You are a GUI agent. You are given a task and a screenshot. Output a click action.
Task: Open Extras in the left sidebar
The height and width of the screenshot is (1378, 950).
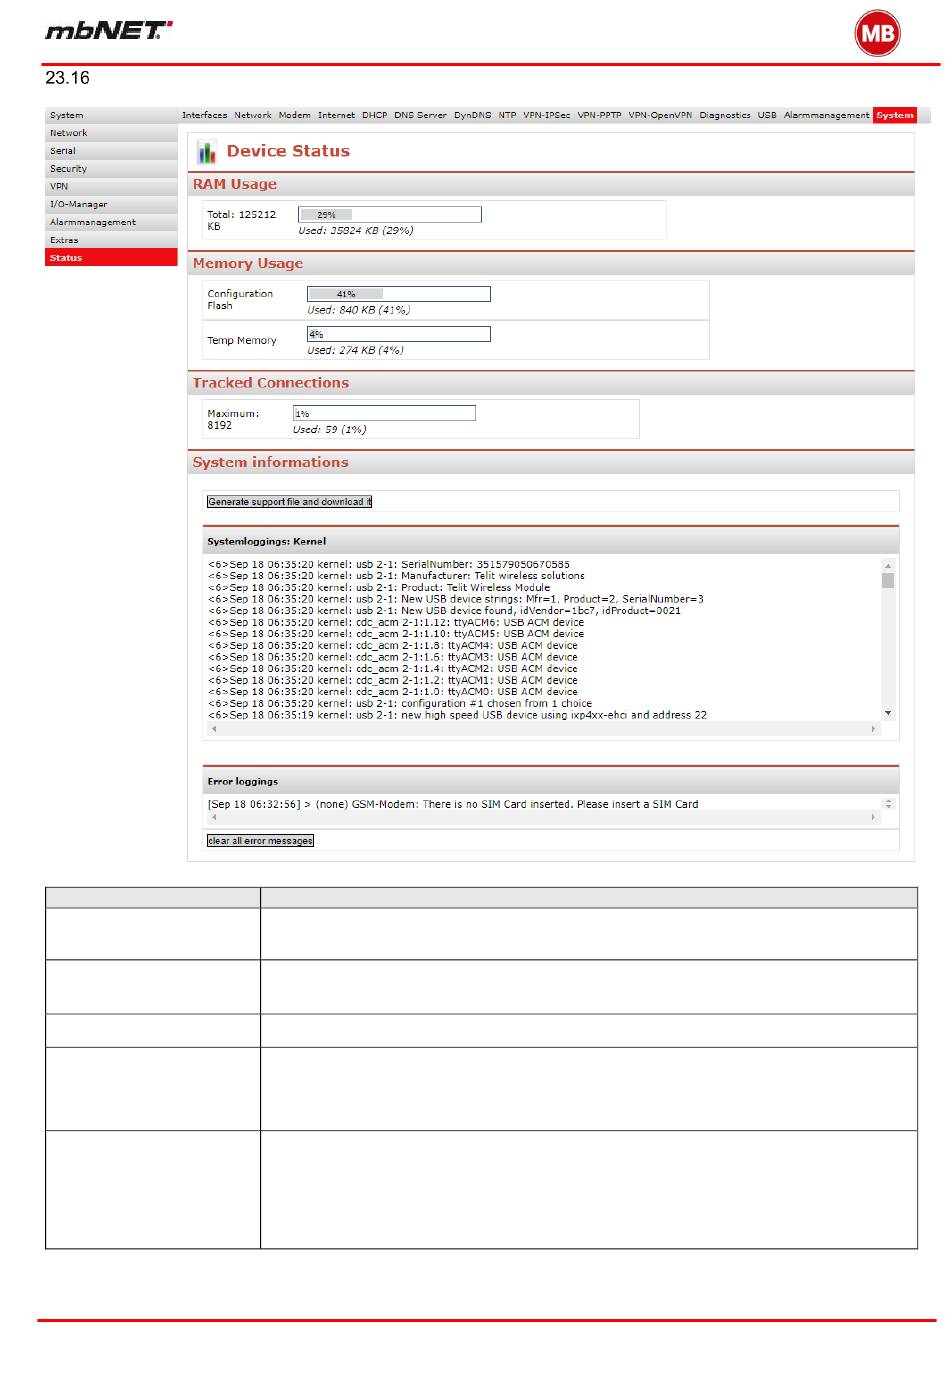(x=111, y=240)
